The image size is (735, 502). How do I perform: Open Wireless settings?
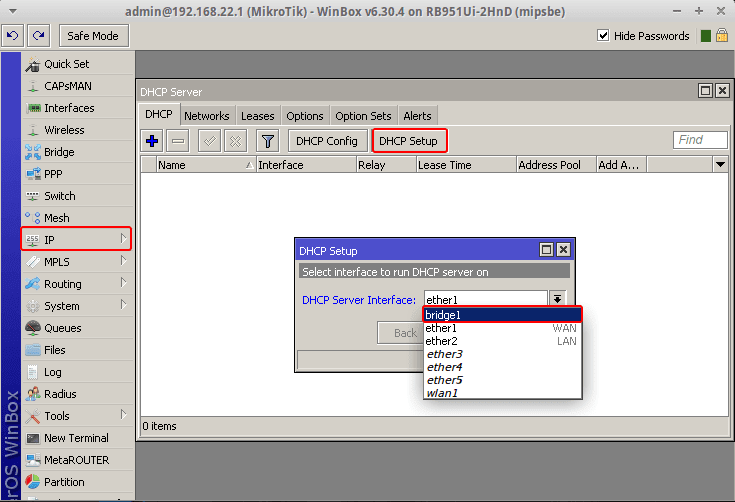coord(77,130)
